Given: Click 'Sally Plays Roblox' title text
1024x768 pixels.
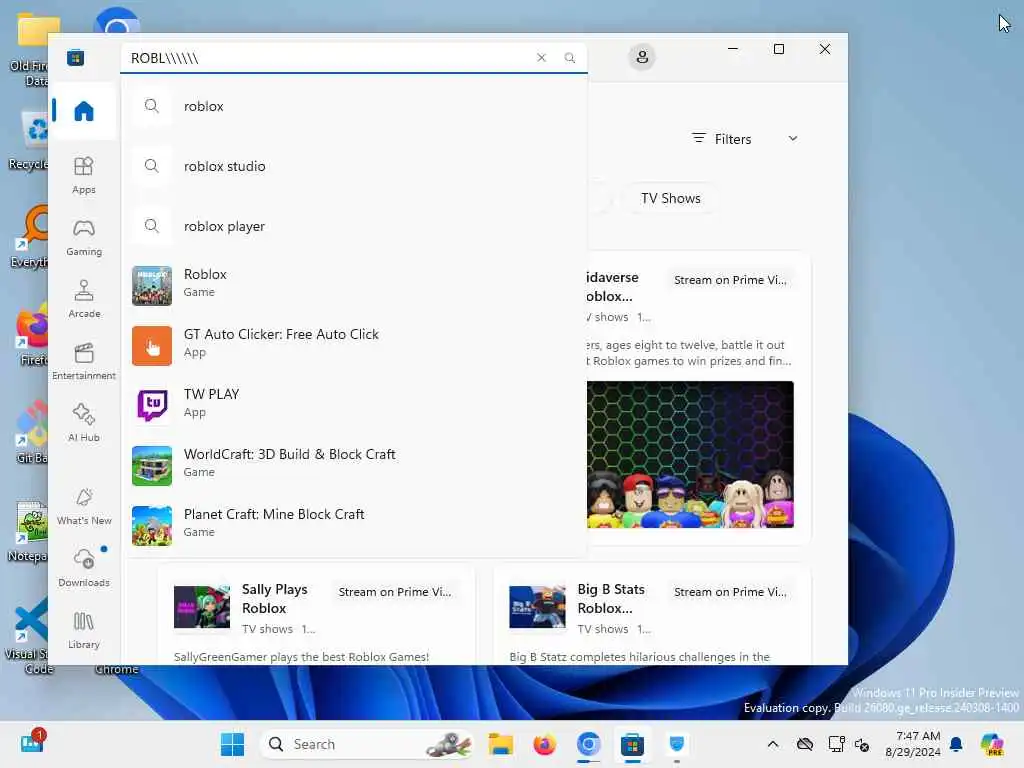Looking at the screenshot, I should pyautogui.click(x=274, y=598).
